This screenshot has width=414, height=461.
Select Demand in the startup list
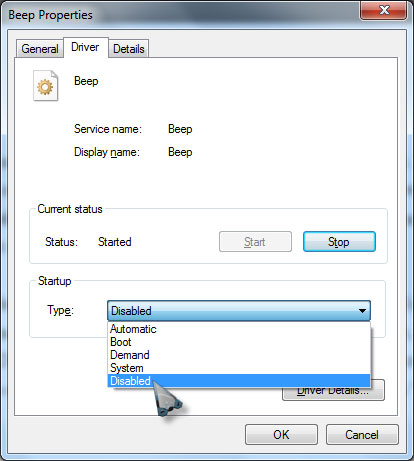(x=239, y=355)
